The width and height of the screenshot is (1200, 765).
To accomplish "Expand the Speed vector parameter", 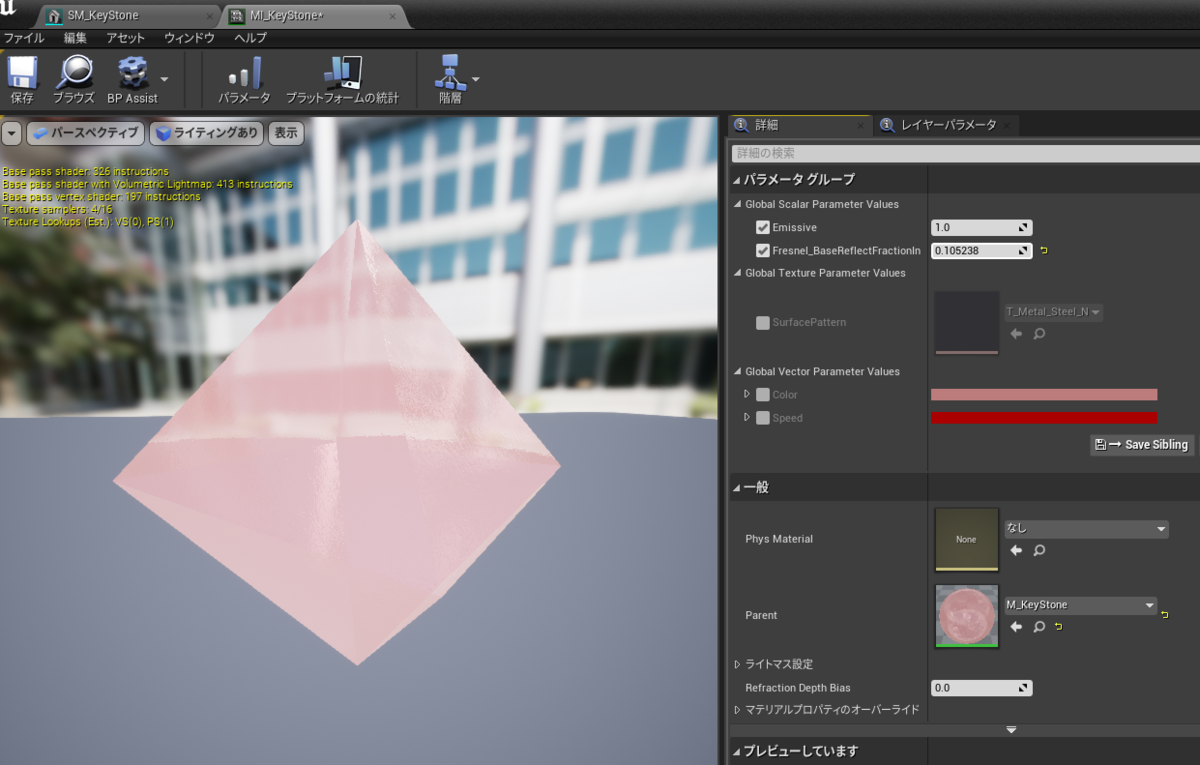I will [x=747, y=418].
